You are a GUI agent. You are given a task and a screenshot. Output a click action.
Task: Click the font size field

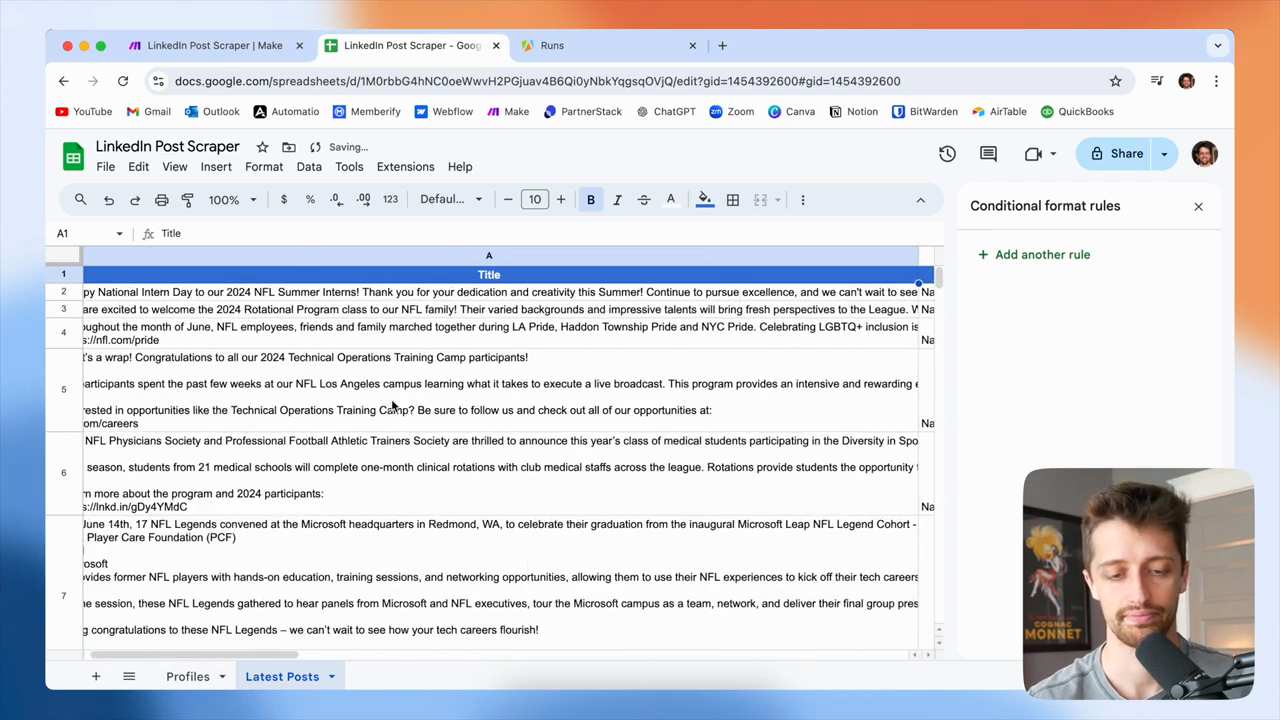(535, 200)
